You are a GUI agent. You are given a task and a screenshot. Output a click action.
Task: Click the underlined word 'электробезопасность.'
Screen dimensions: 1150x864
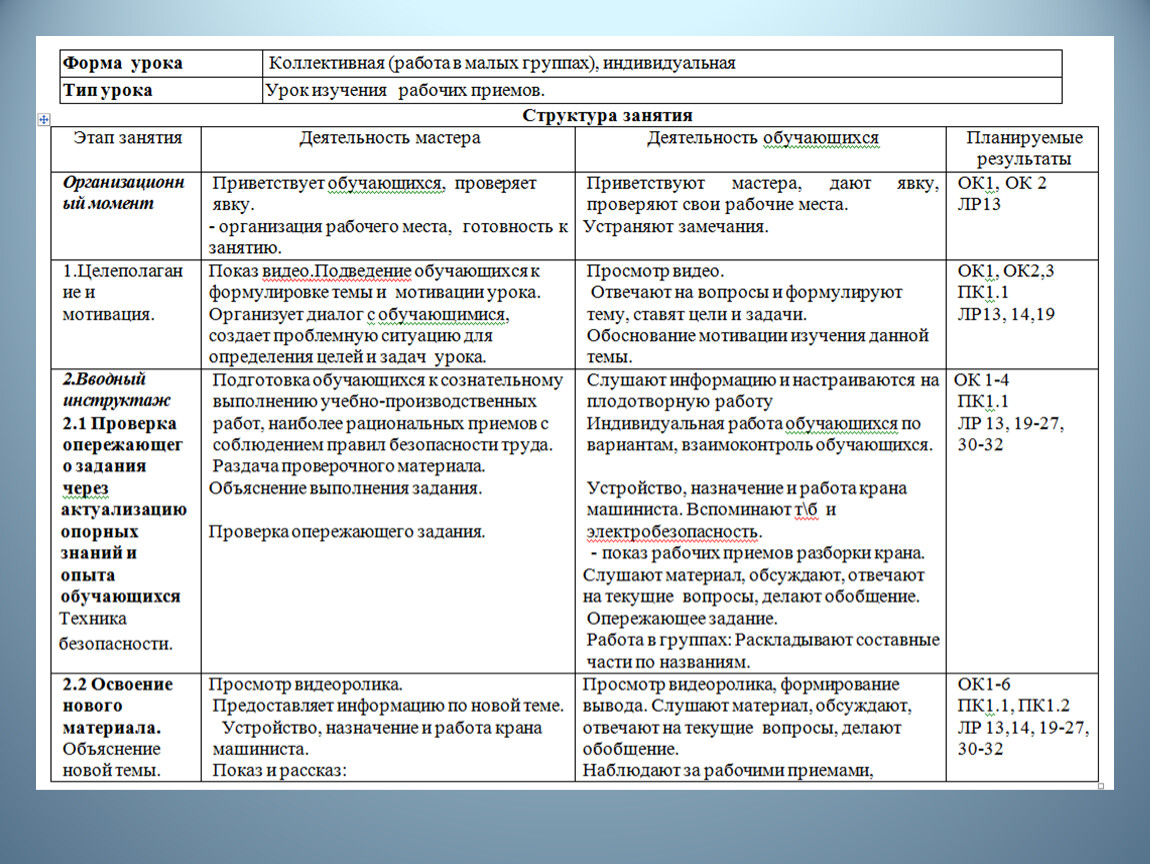pos(674,532)
